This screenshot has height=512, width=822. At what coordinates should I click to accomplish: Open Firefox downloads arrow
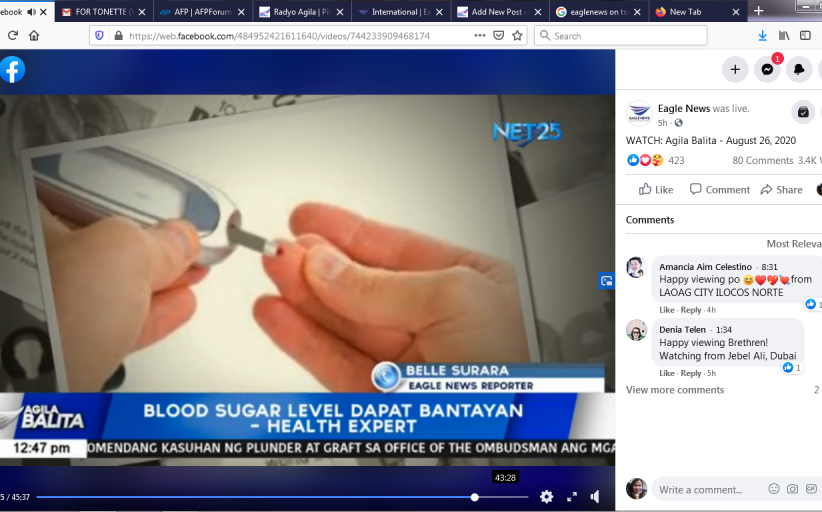(762, 35)
